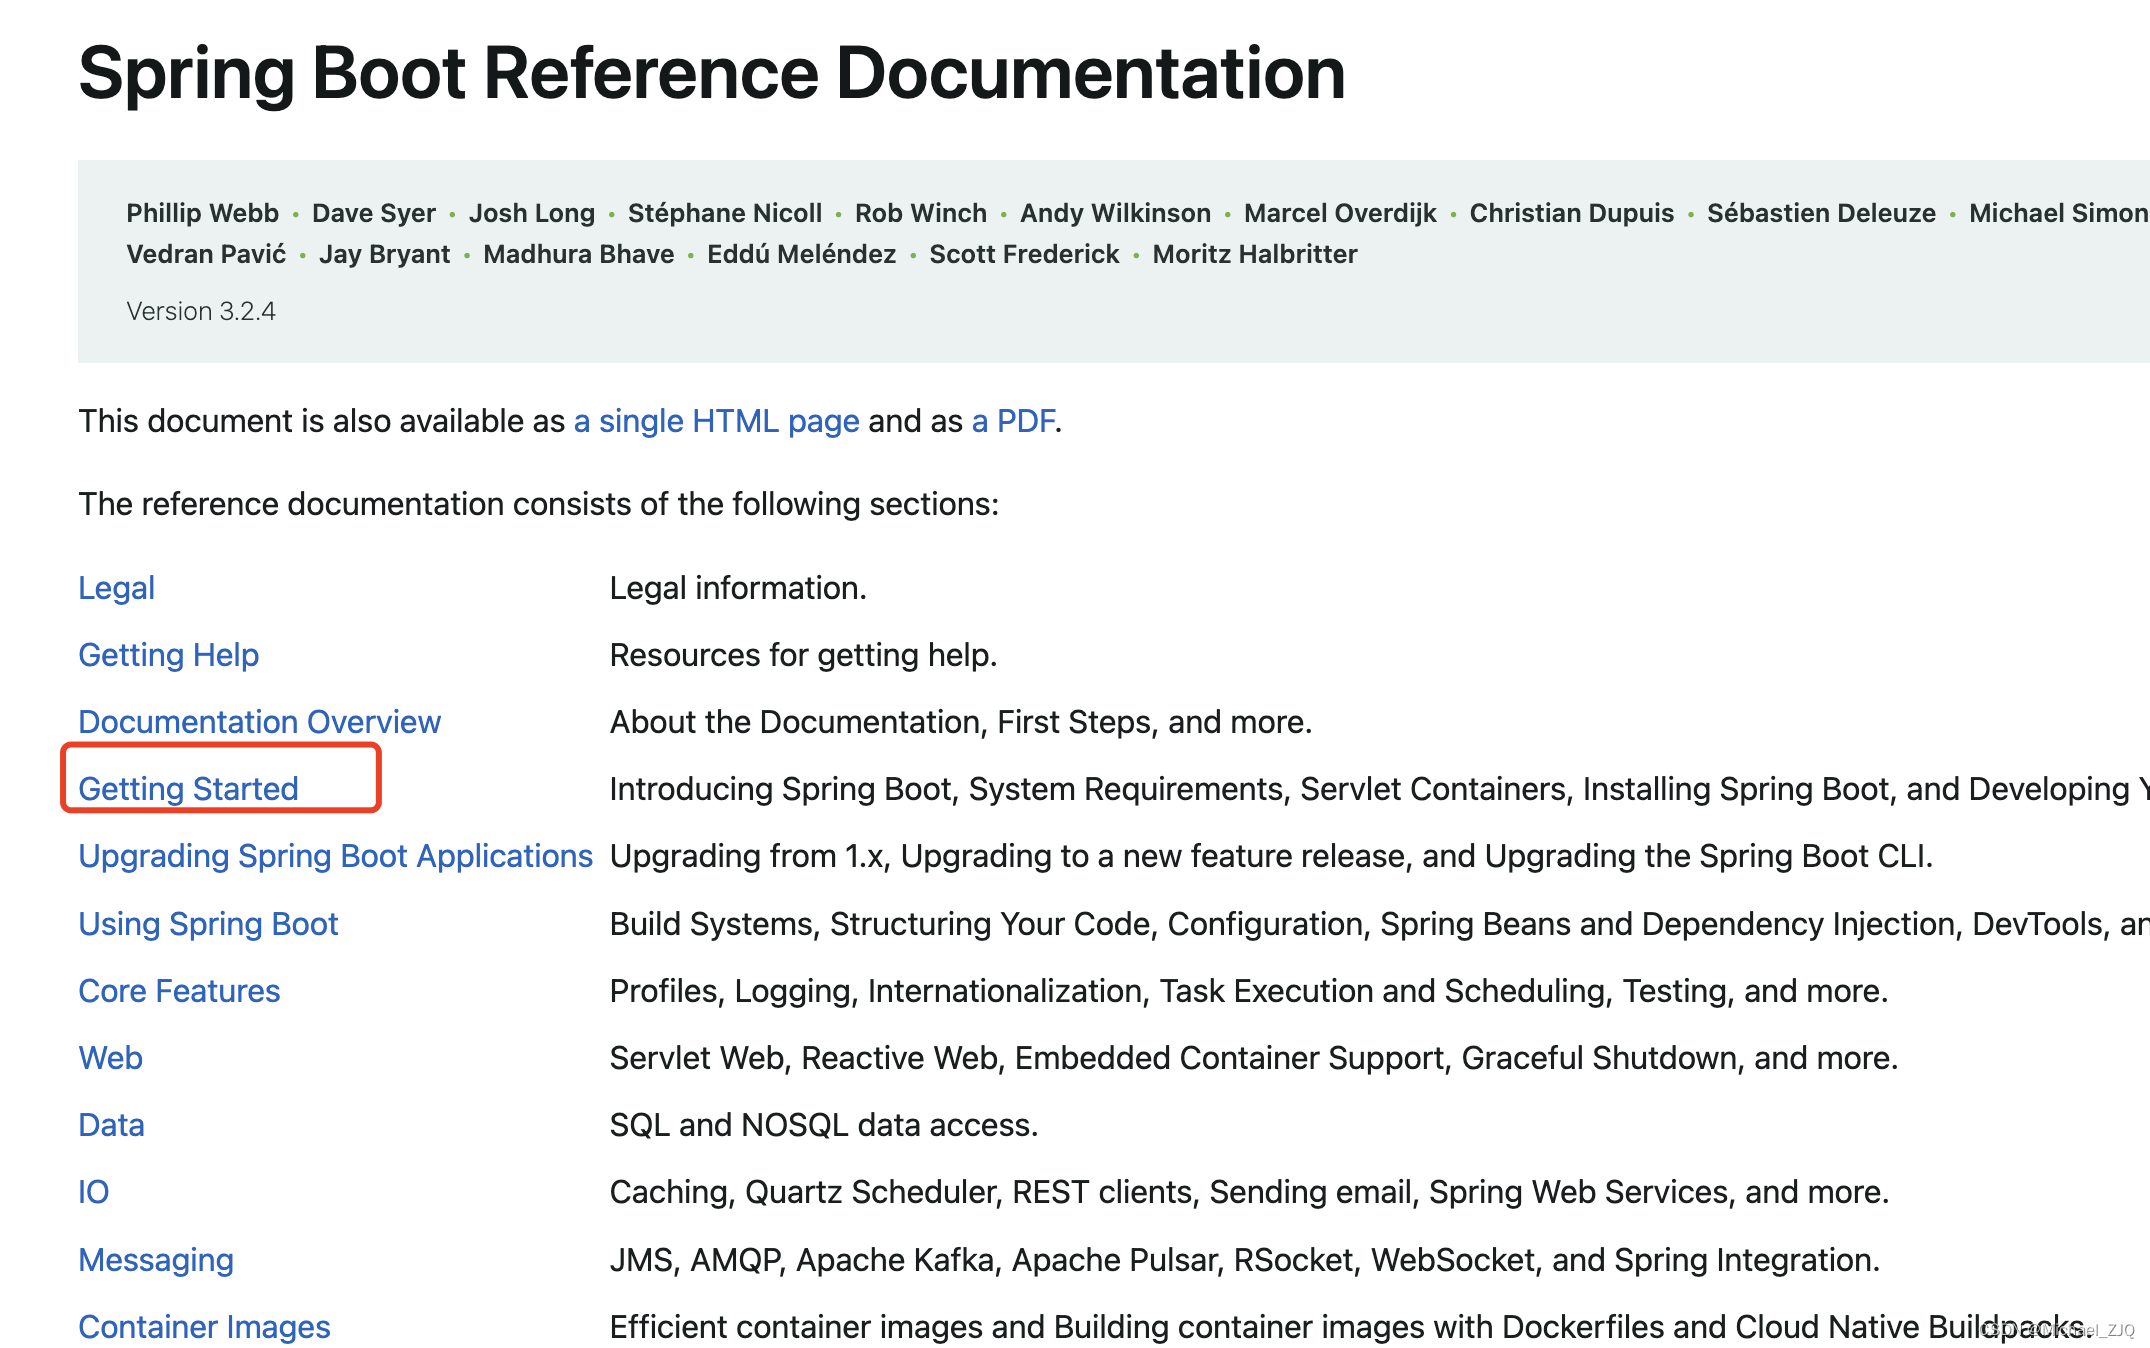Click 'SQL and NOSQL data access.' text
Image resolution: width=2150 pixels, height=1348 pixels.
[824, 1125]
